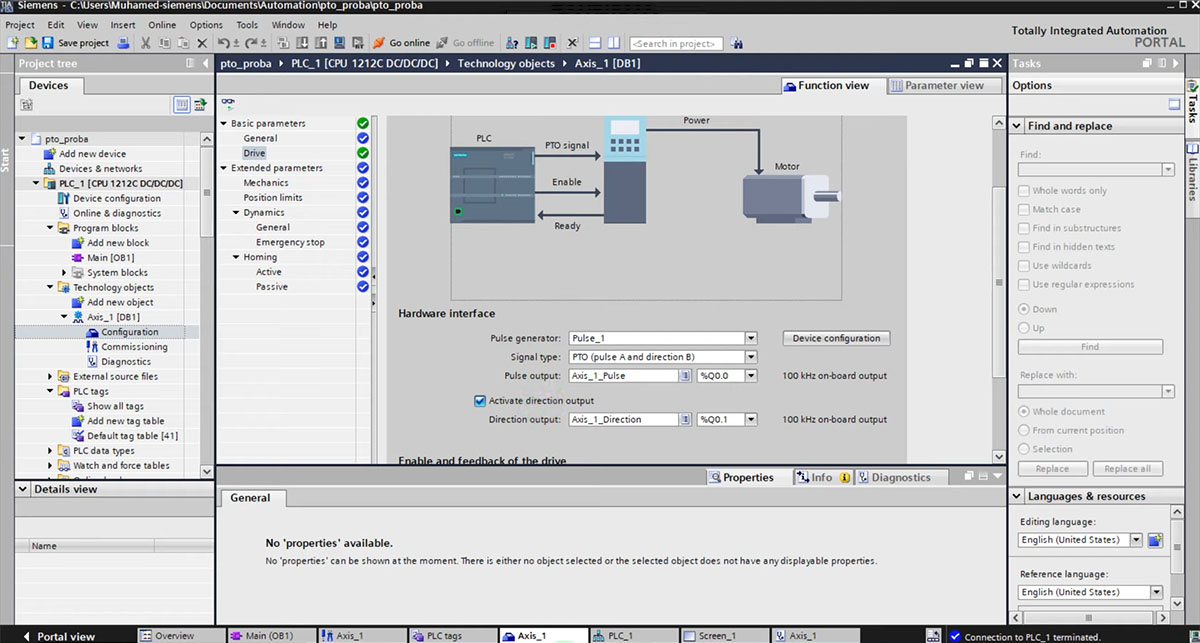Click the Show all tags item
1200x643 pixels.
115,406
